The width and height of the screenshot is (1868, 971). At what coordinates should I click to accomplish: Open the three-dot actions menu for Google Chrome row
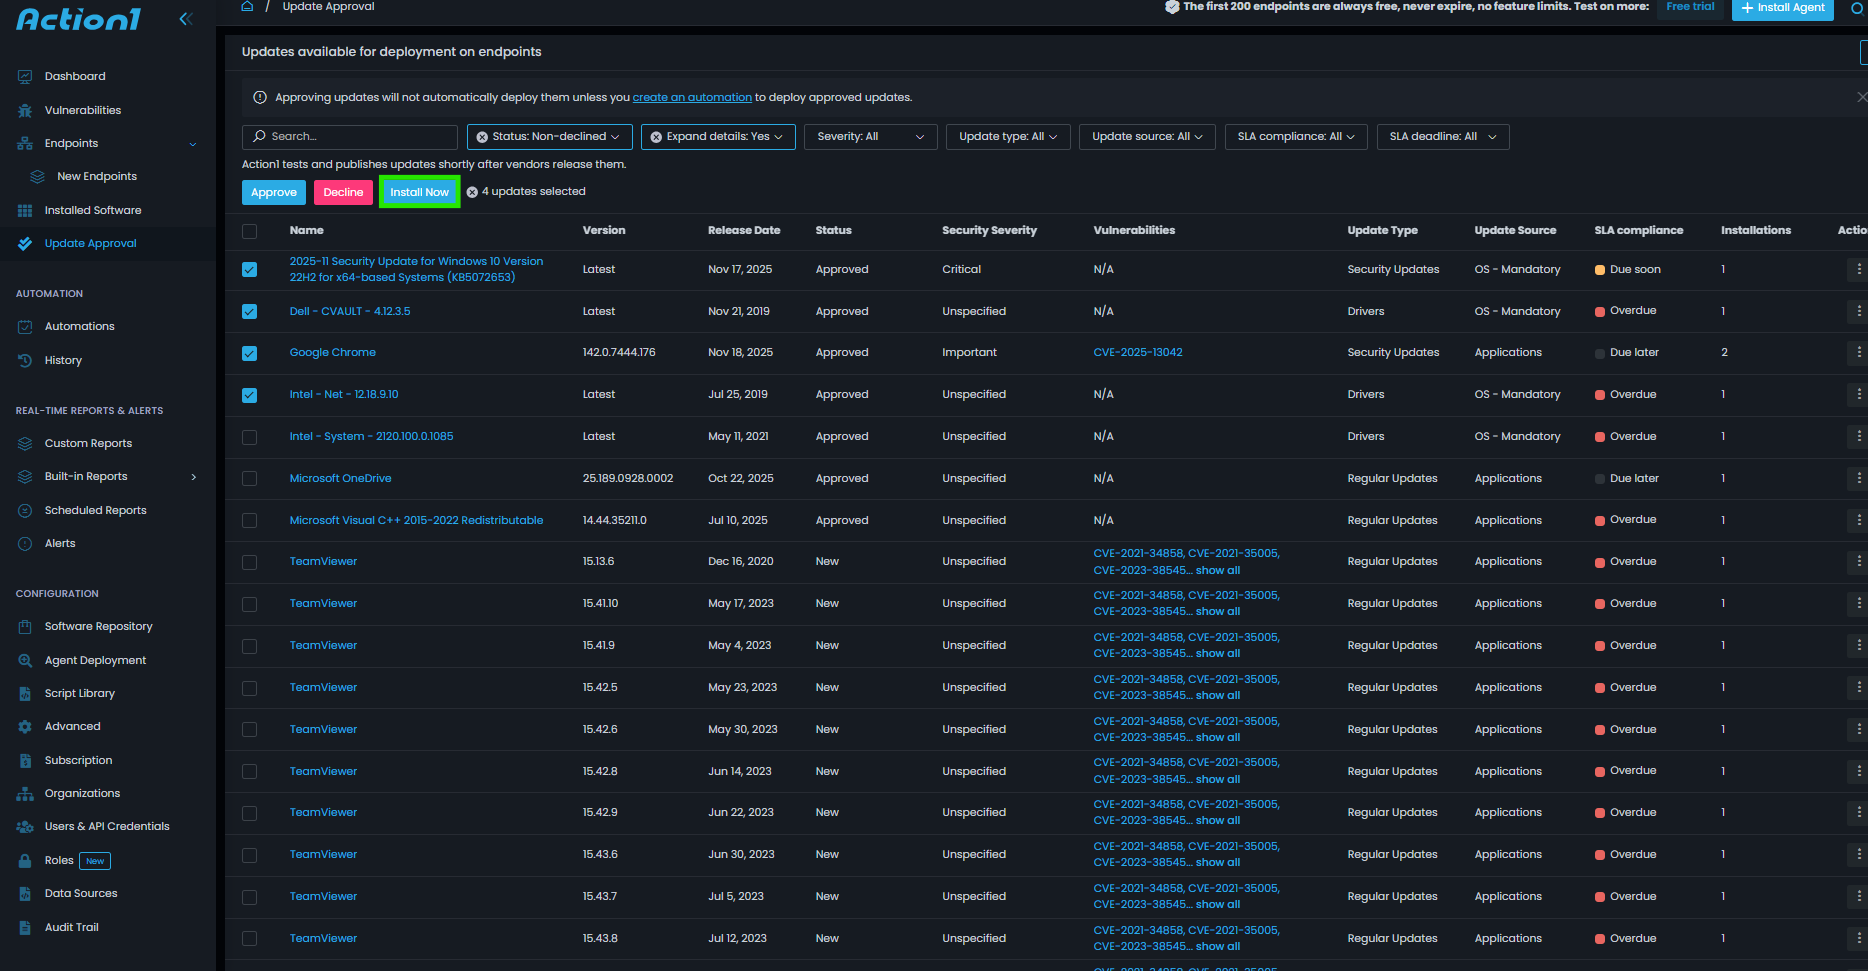[1858, 352]
